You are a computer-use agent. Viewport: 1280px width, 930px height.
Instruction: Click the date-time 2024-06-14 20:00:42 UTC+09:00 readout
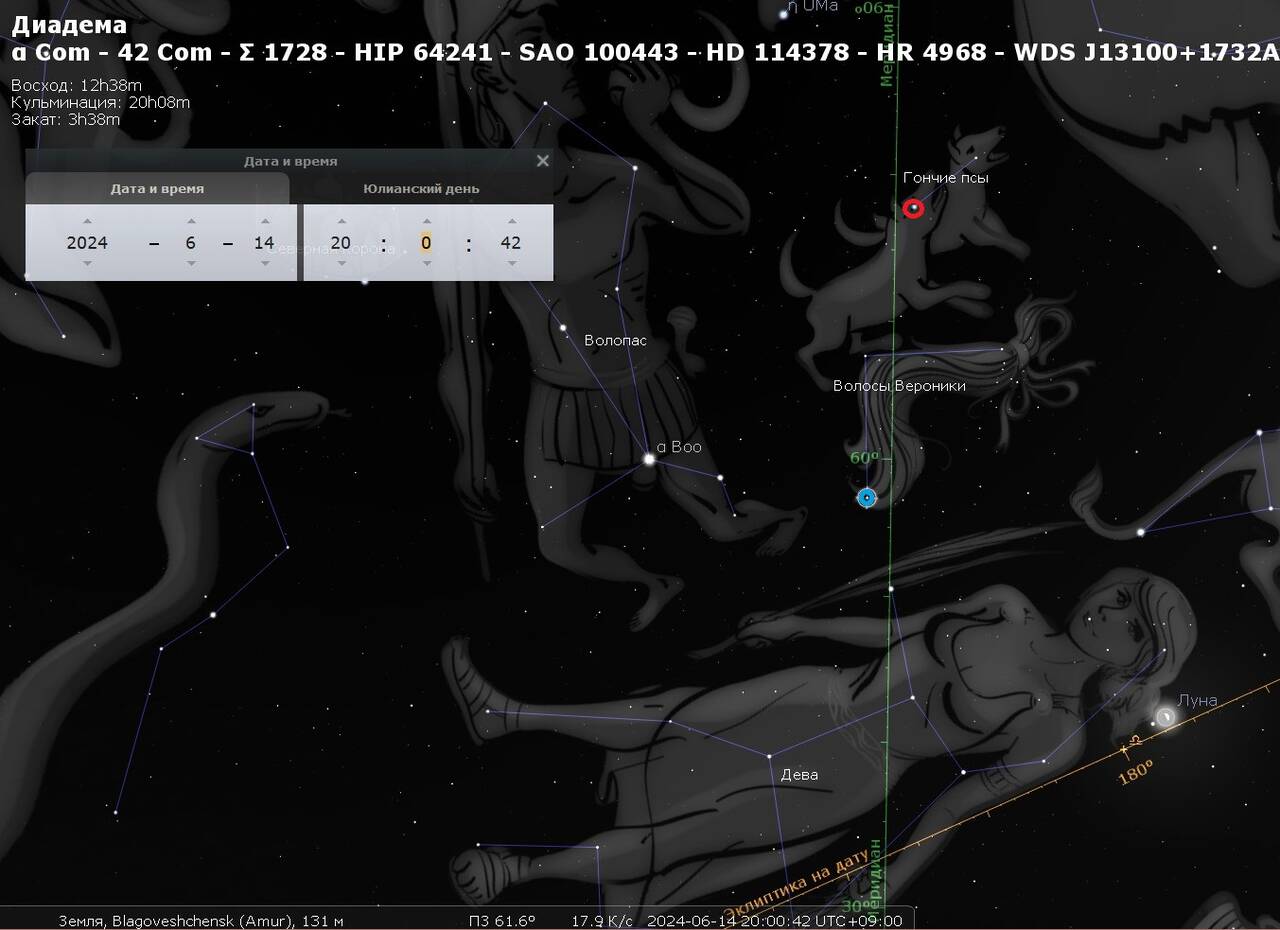[x=774, y=920]
